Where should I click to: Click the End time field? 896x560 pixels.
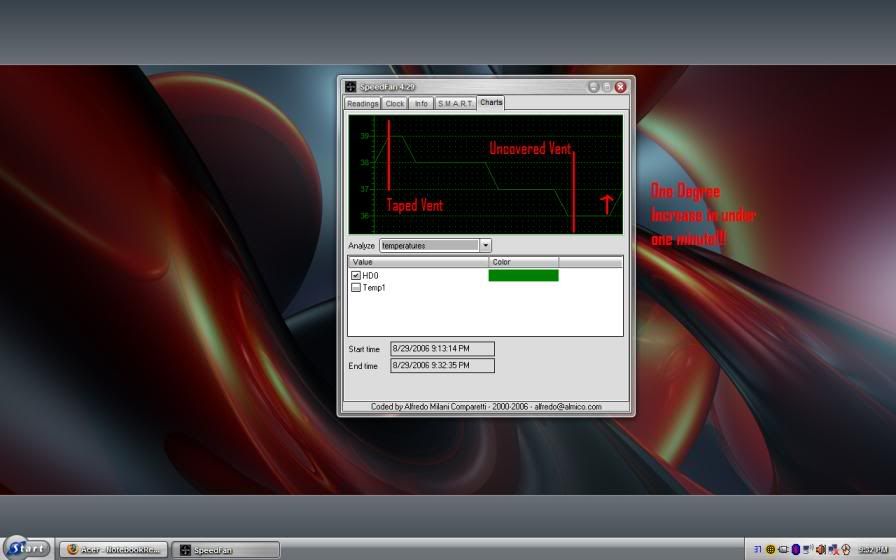tap(442, 365)
